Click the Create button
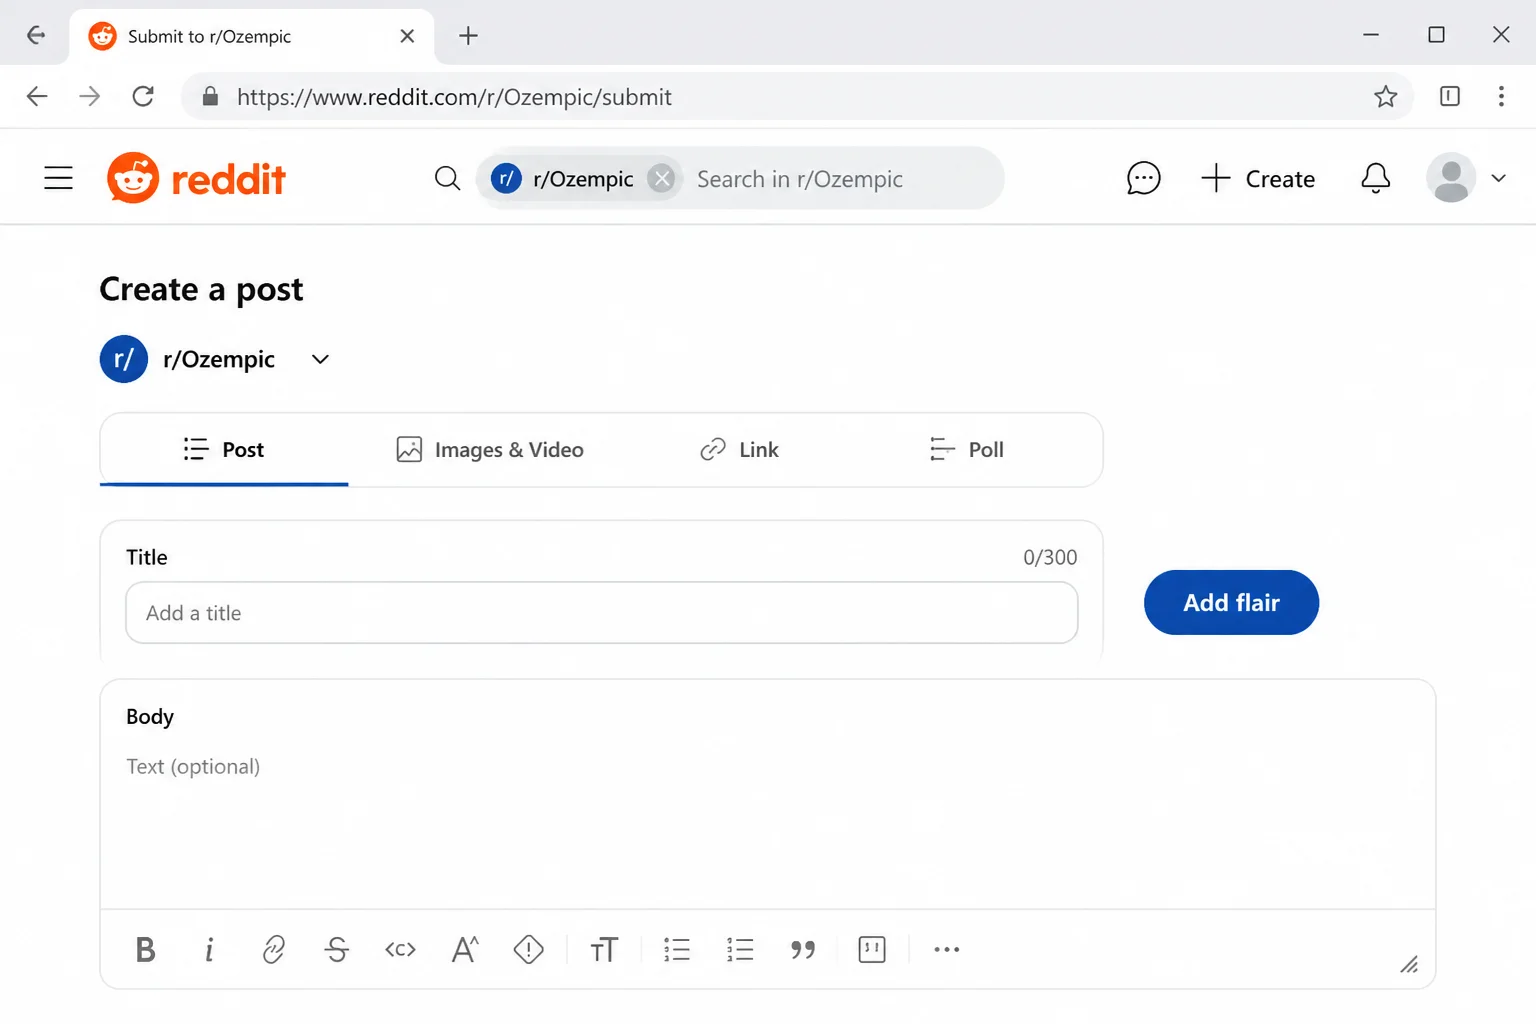Screen dimensions: 1536x1024 click(x=1258, y=178)
